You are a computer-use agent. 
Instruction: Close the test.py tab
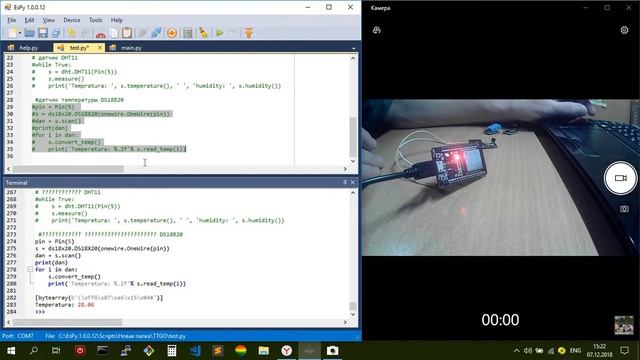(100, 48)
